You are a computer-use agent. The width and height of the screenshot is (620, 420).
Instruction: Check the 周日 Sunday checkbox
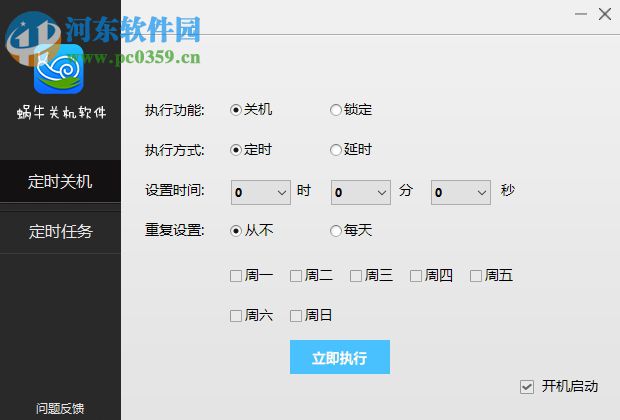(296, 316)
